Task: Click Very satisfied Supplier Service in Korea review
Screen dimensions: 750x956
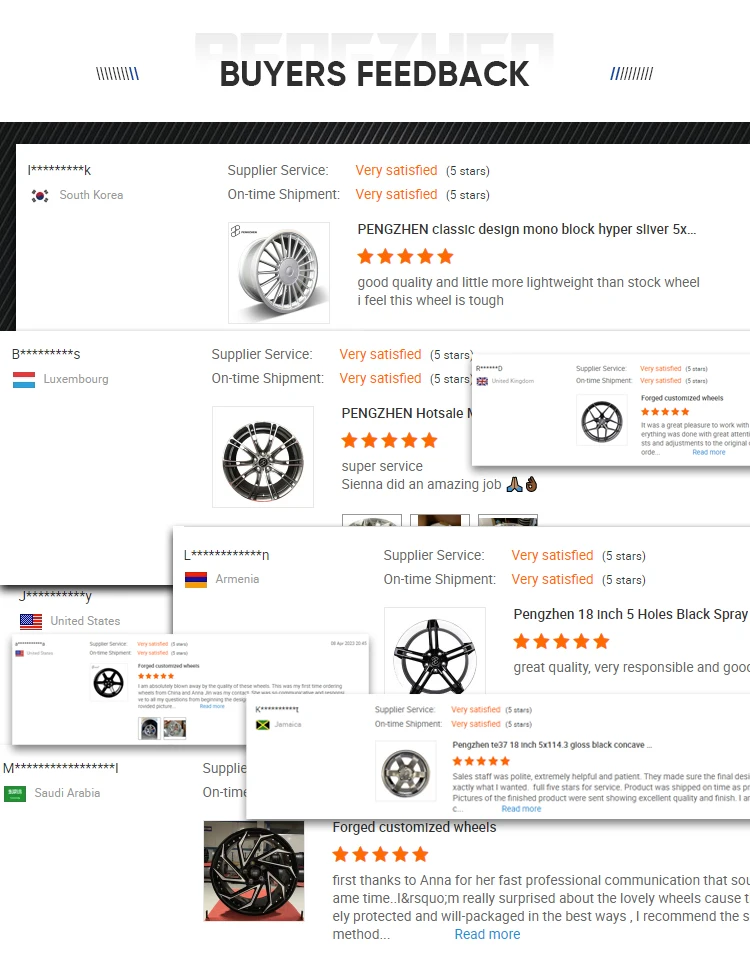Action: pyautogui.click(x=396, y=171)
